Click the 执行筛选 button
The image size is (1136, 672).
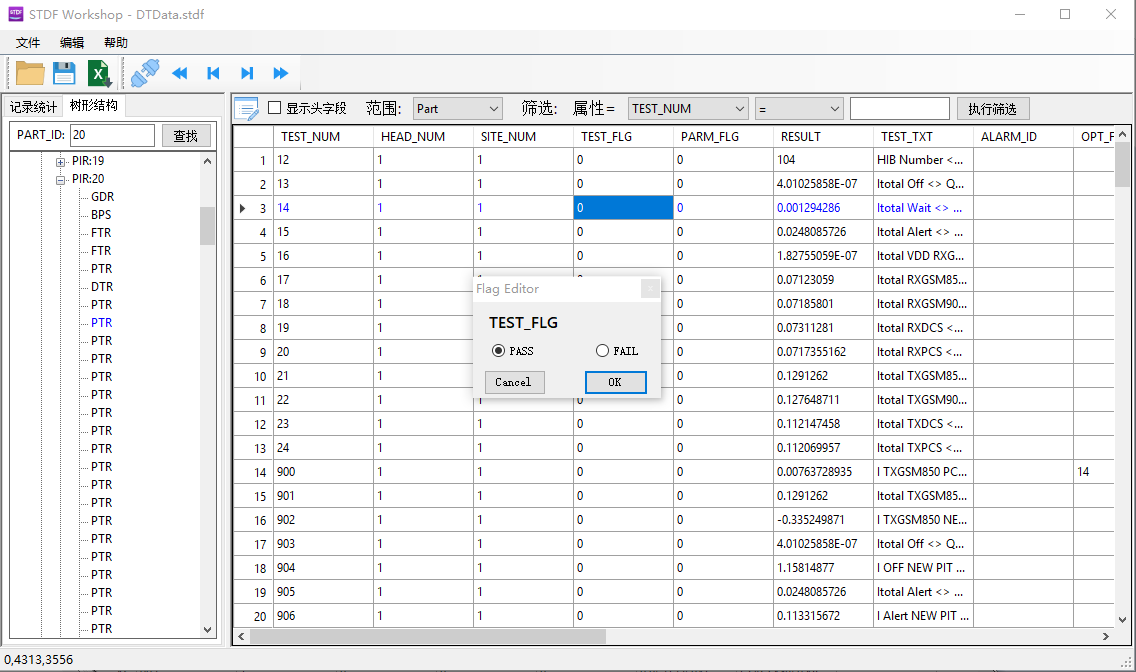(x=993, y=108)
